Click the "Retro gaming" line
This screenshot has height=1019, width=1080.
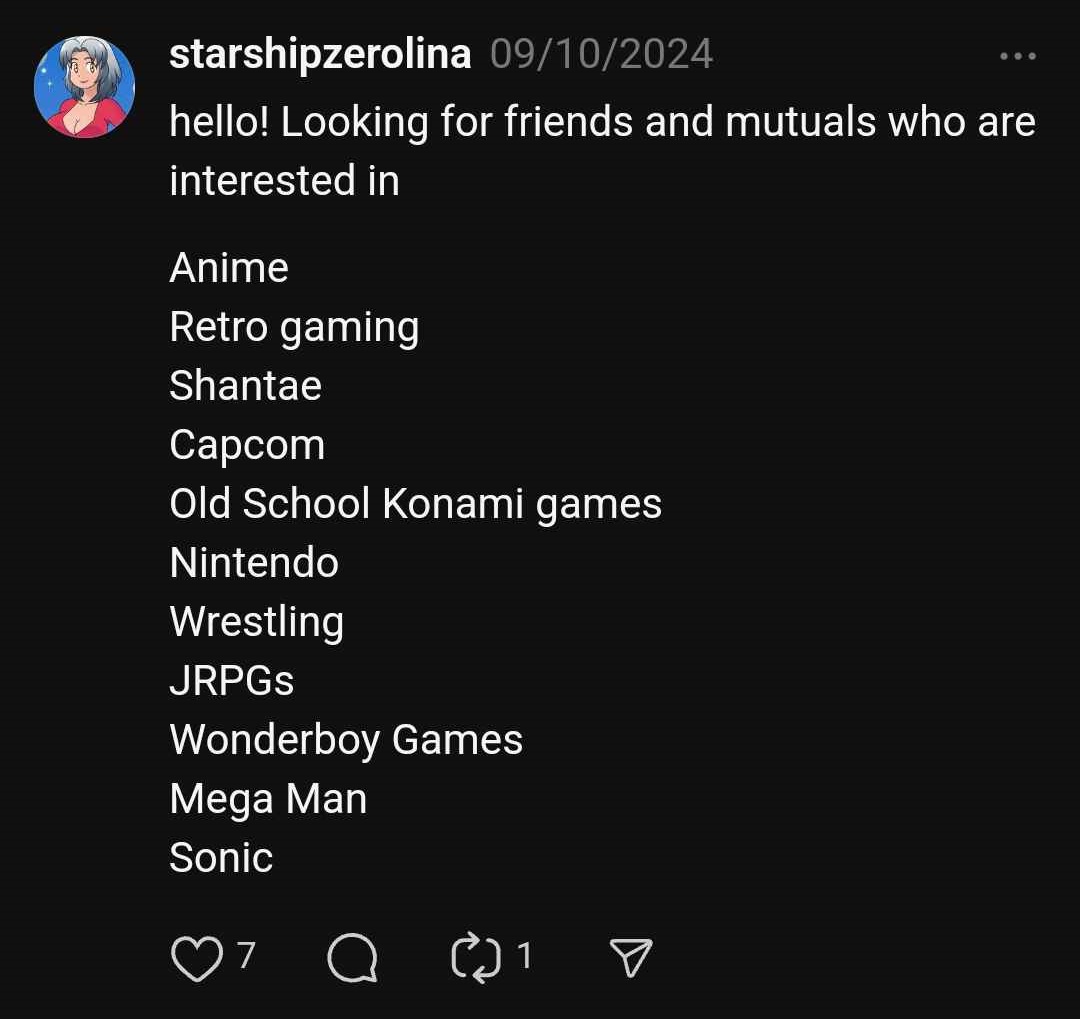click(294, 327)
